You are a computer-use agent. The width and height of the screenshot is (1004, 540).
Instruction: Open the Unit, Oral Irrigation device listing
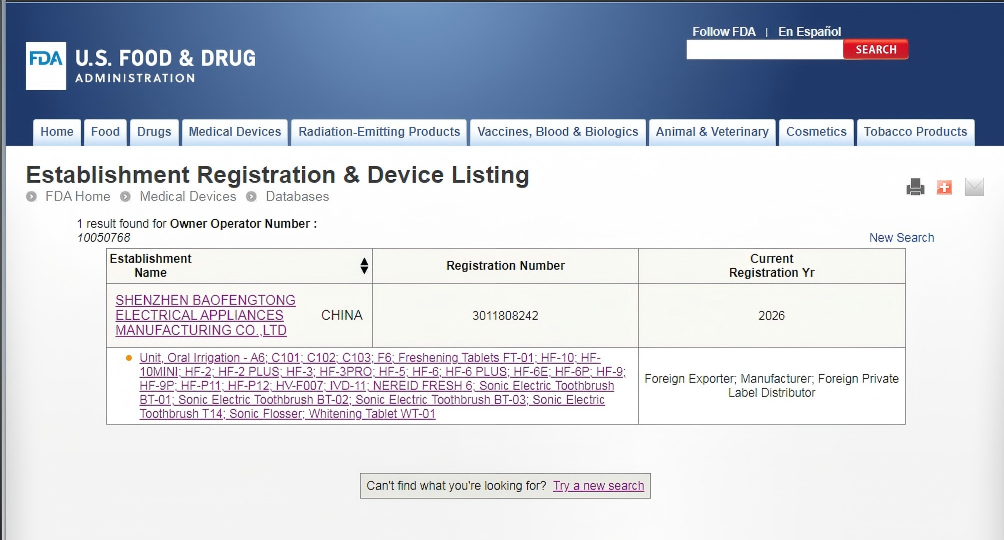click(382, 386)
